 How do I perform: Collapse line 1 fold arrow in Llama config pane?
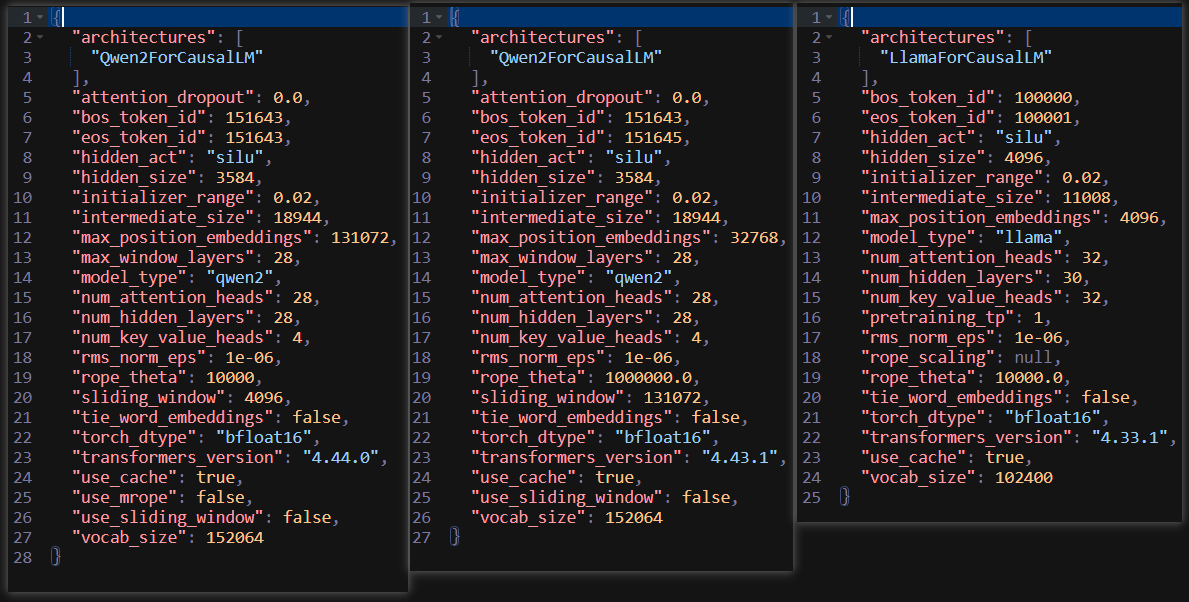tap(830, 17)
